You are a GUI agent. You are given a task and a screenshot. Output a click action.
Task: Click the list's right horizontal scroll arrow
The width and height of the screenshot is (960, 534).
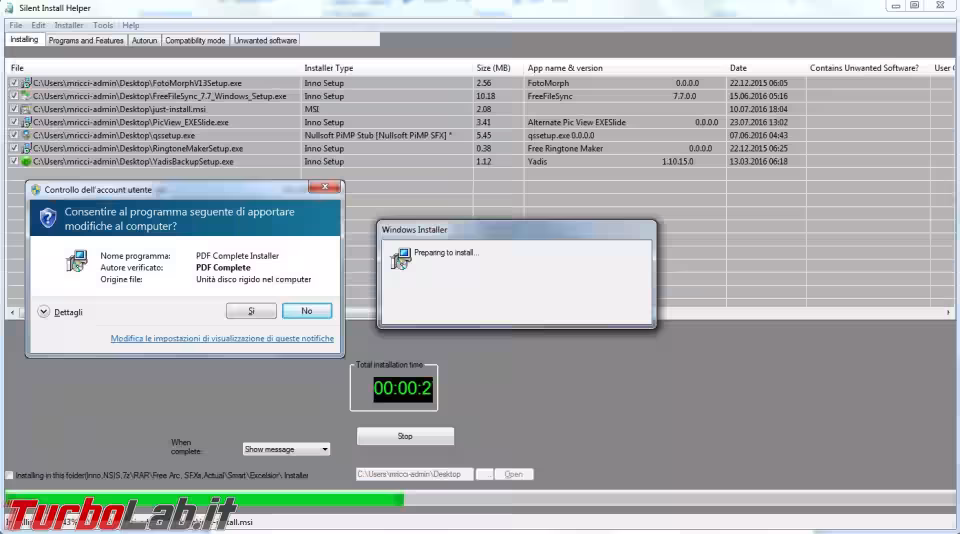point(948,312)
